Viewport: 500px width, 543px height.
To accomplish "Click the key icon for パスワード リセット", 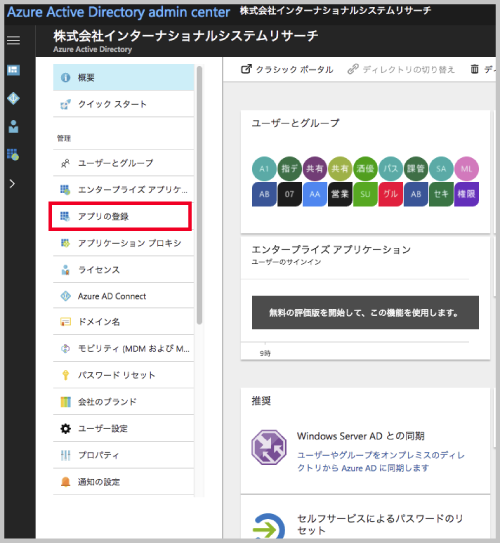I will pos(65,375).
